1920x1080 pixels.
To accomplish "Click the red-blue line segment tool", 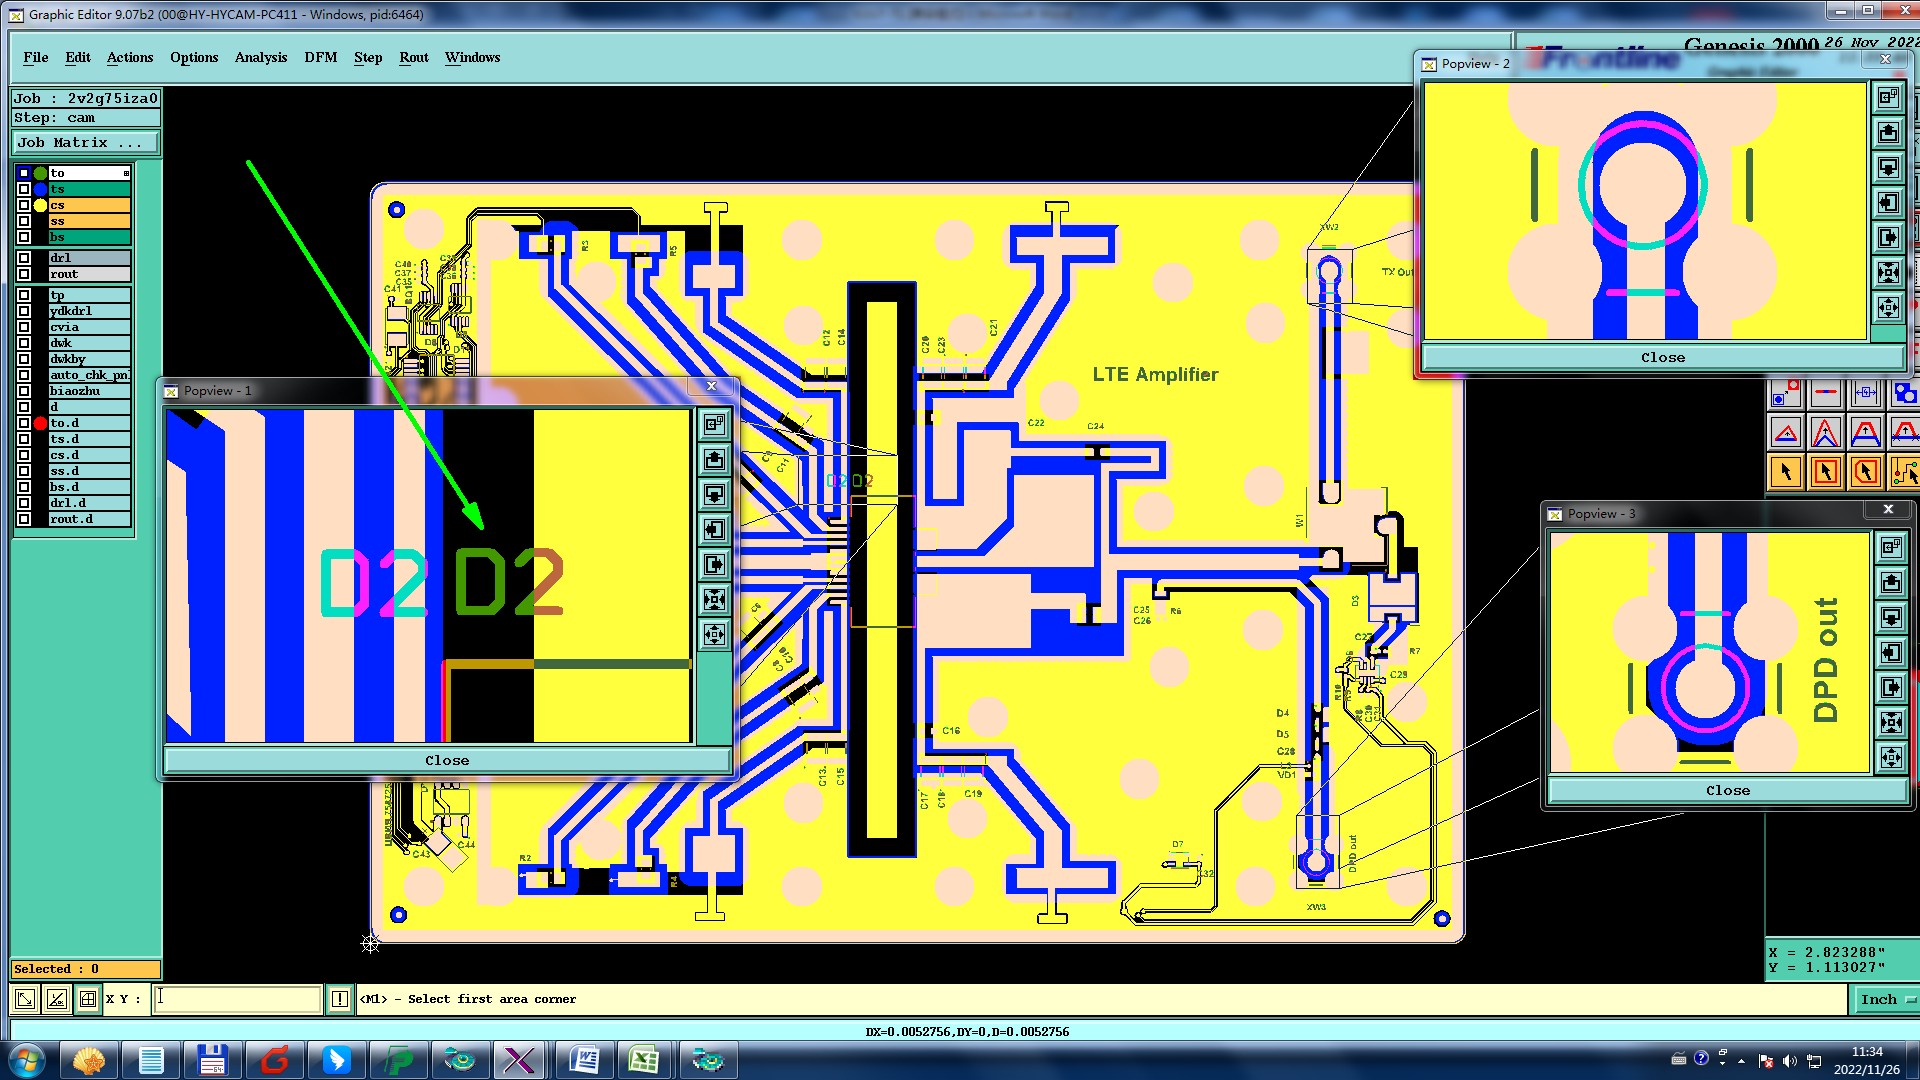I will [x=1825, y=393].
